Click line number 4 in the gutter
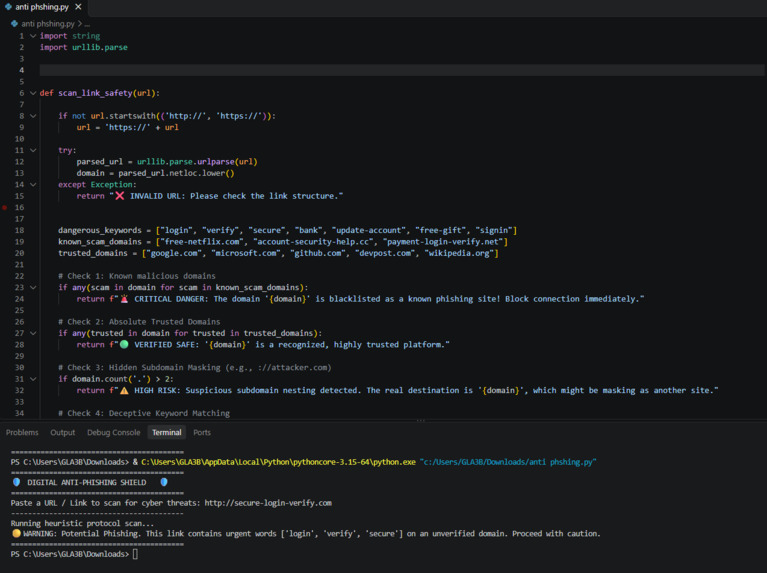767x573 pixels. (x=22, y=70)
